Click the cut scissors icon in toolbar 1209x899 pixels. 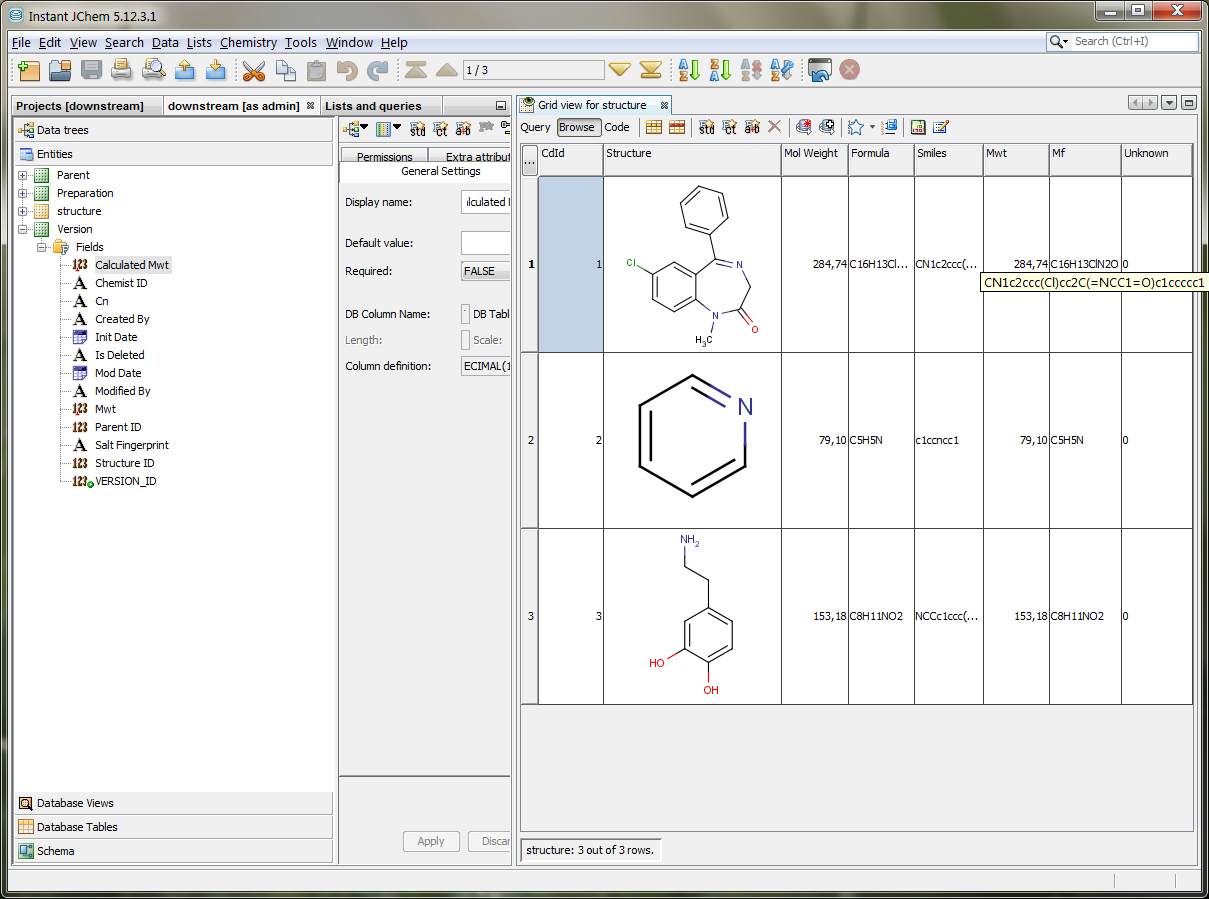click(254, 70)
